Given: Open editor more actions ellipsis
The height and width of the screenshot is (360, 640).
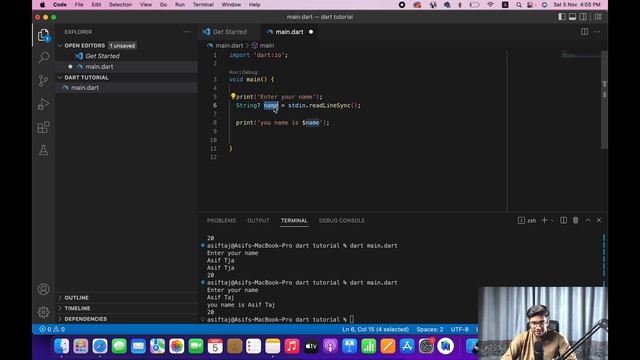Looking at the screenshot, I should click(x=597, y=32).
